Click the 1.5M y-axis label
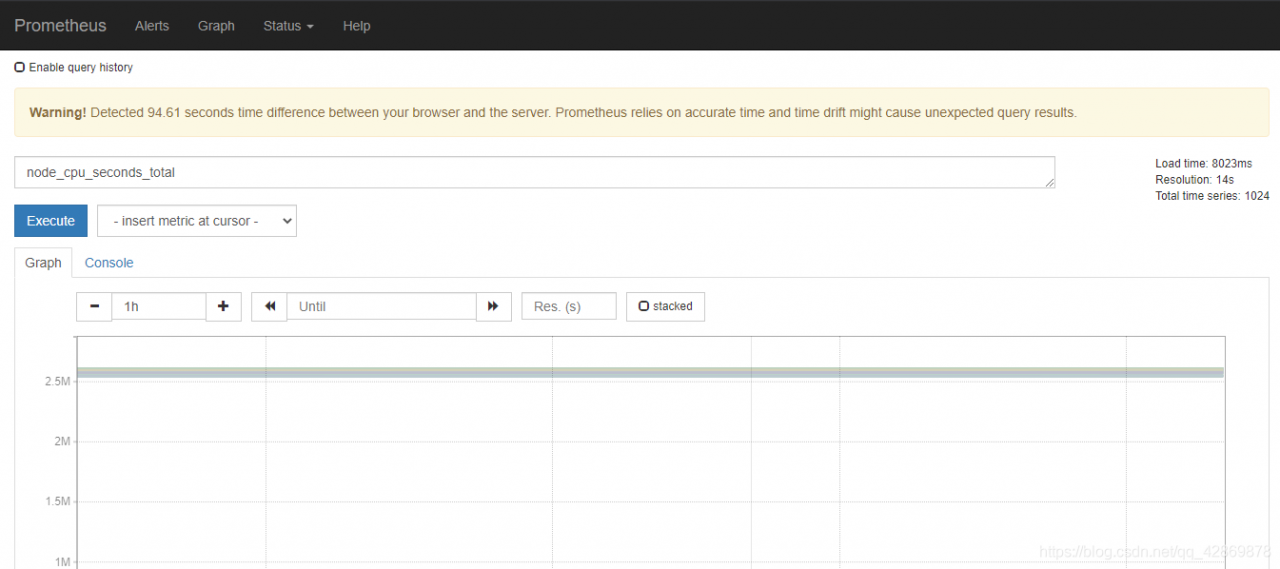This screenshot has height=569, width=1280. coord(57,502)
